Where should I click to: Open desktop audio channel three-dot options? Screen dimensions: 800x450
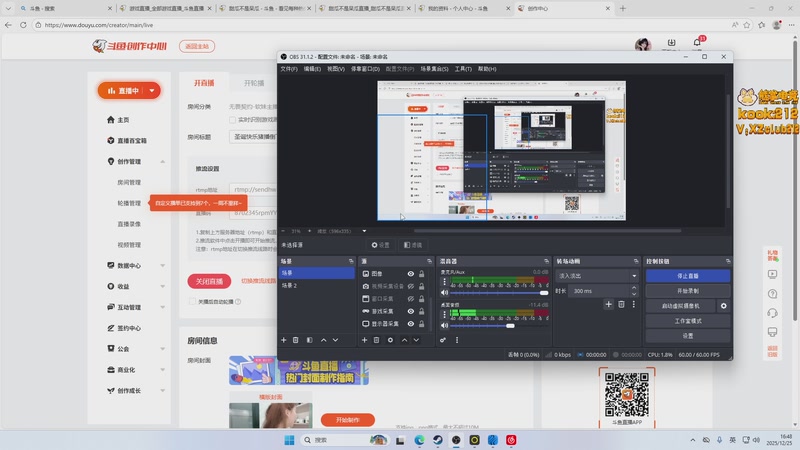click(444, 314)
